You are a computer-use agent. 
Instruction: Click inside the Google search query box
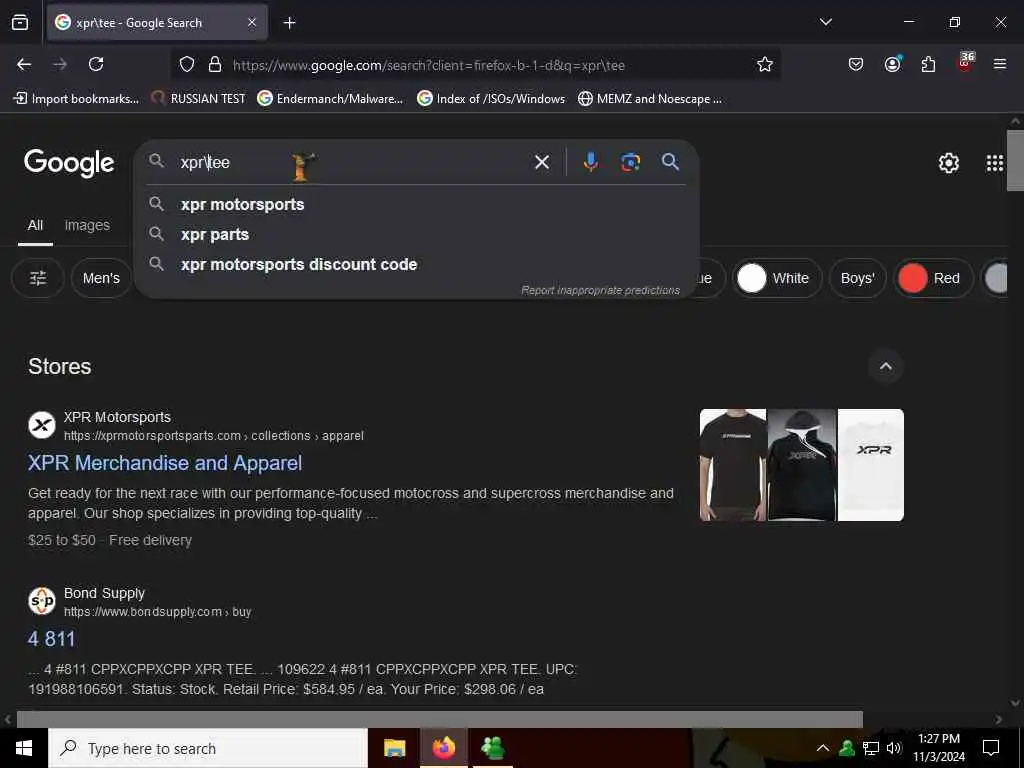coord(353,162)
